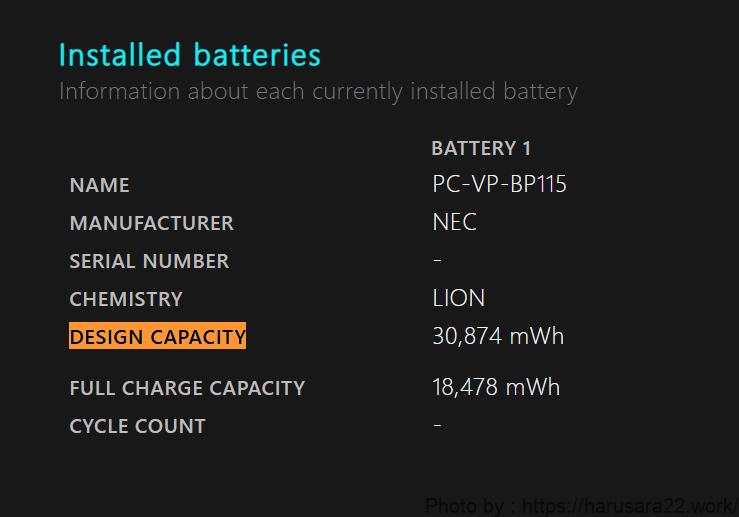This screenshot has height=517, width=739.
Task: Select the MANUFACTURER row label
Action: pyautogui.click(x=151, y=223)
